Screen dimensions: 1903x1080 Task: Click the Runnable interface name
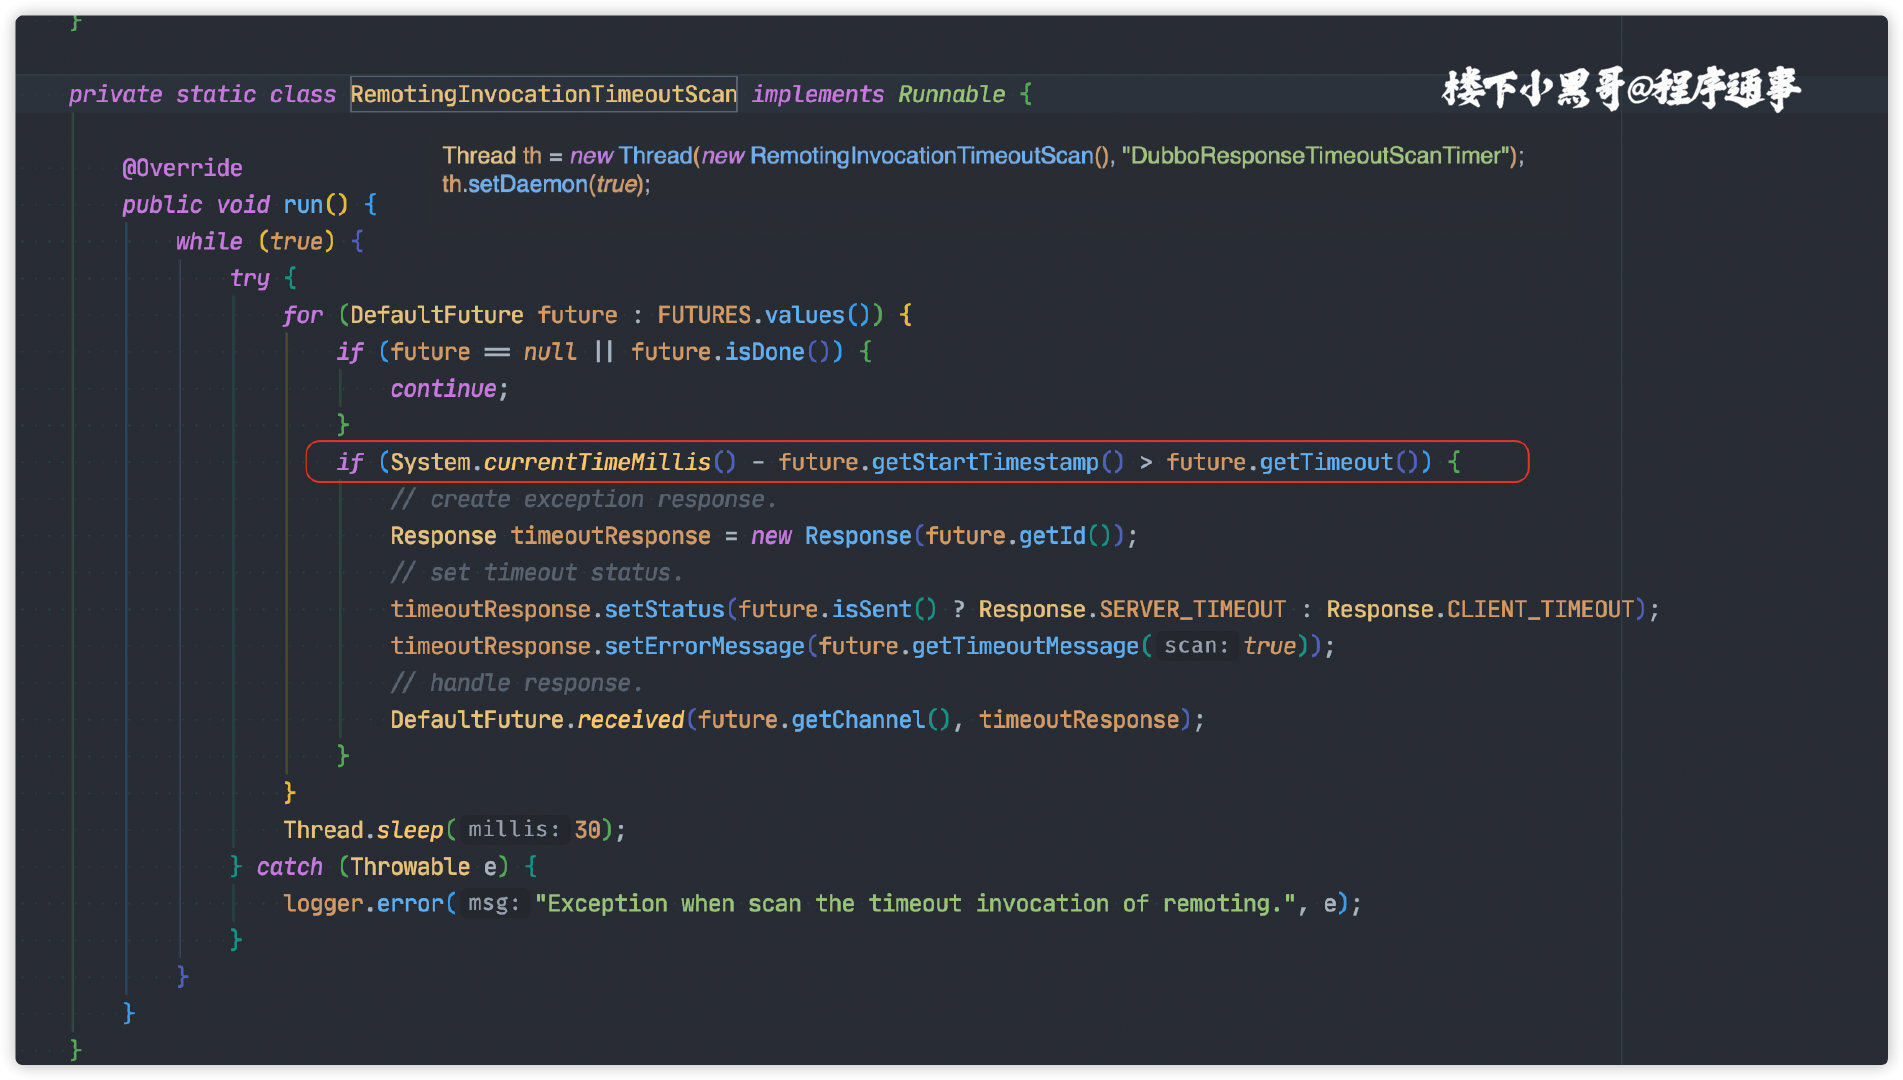951,94
